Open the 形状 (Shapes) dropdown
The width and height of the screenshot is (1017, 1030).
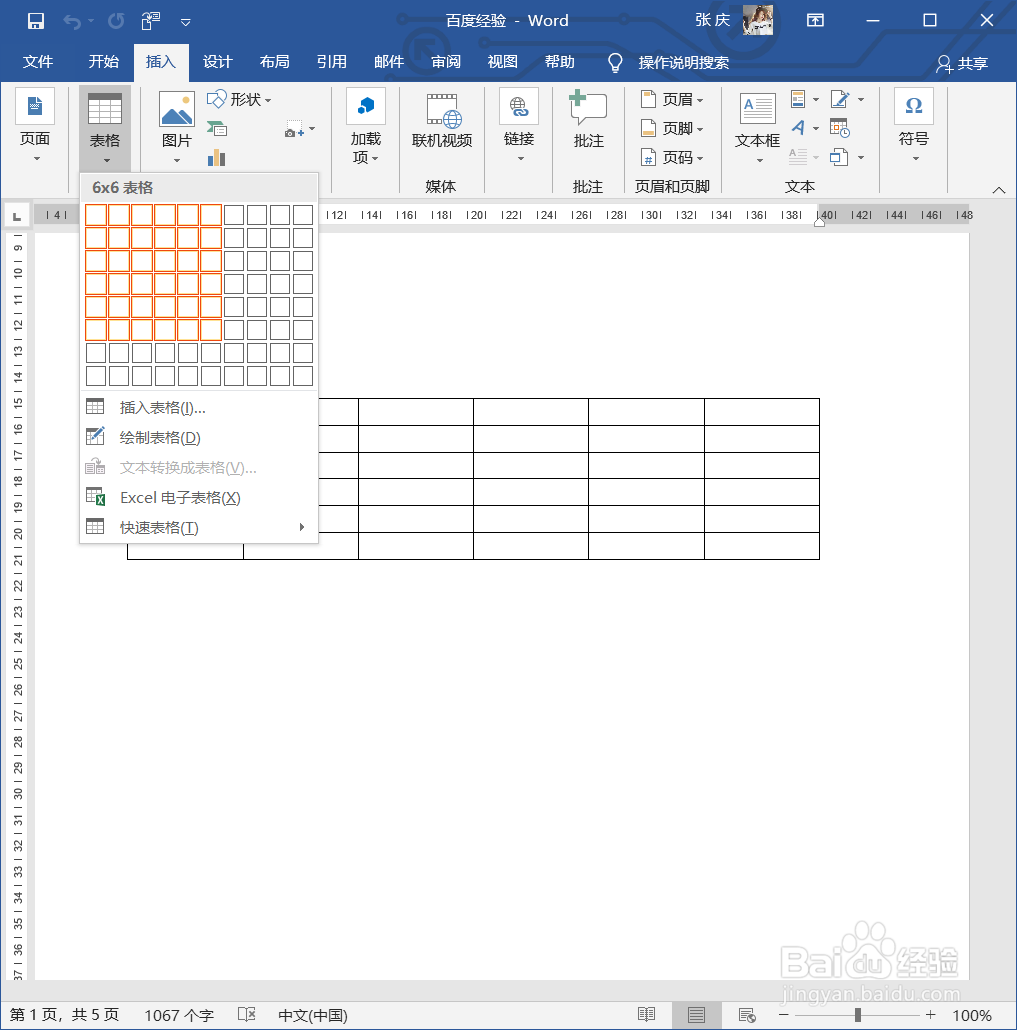coord(239,99)
